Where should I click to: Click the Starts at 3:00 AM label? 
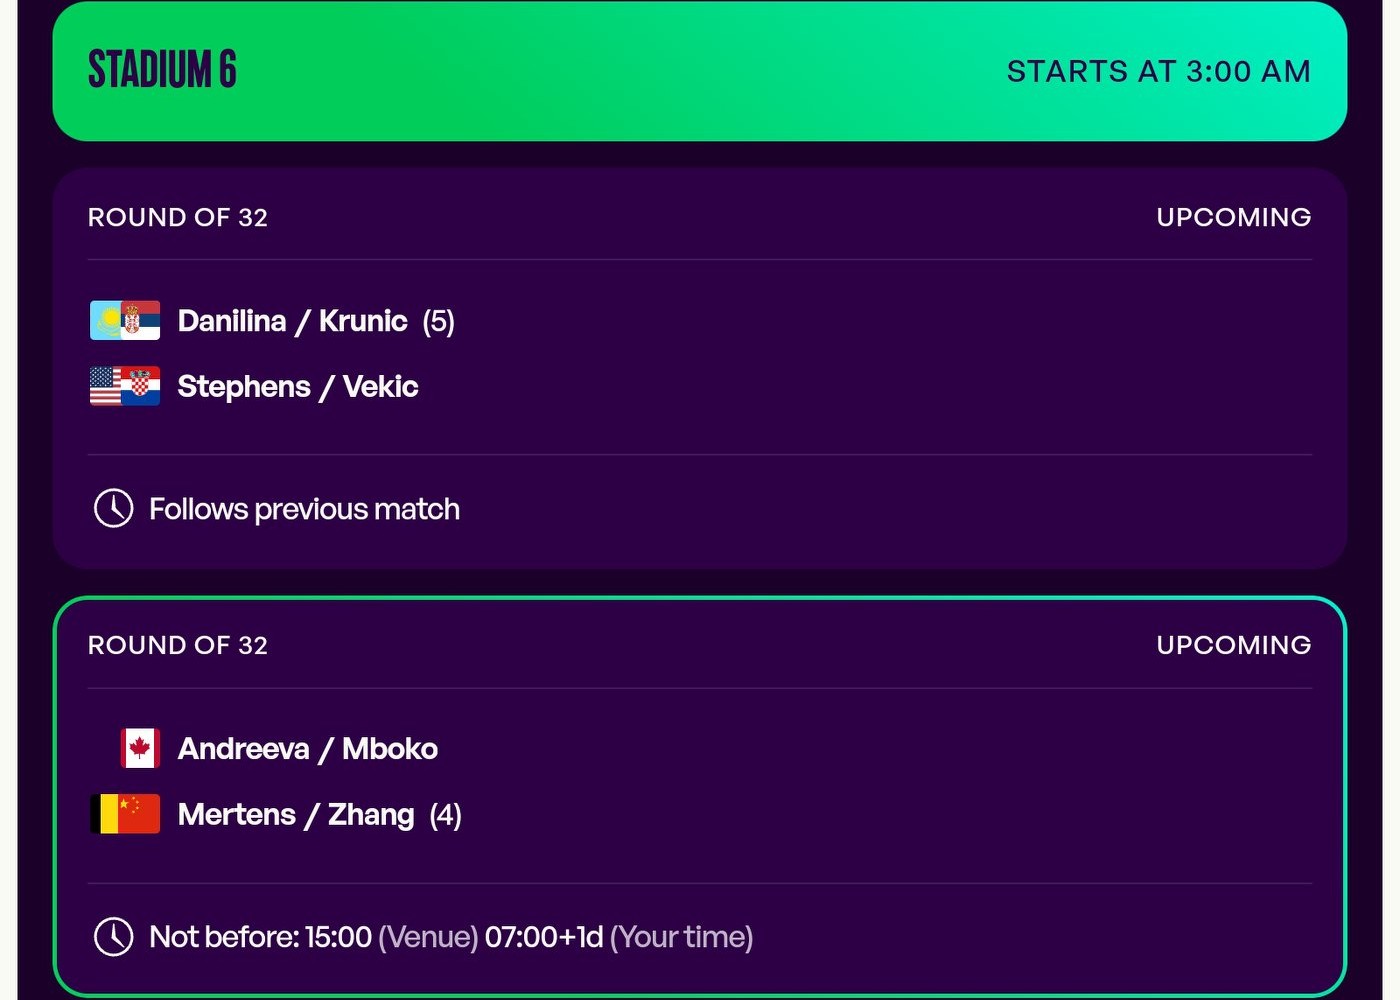pyautogui.click(x=1158, y=71)
